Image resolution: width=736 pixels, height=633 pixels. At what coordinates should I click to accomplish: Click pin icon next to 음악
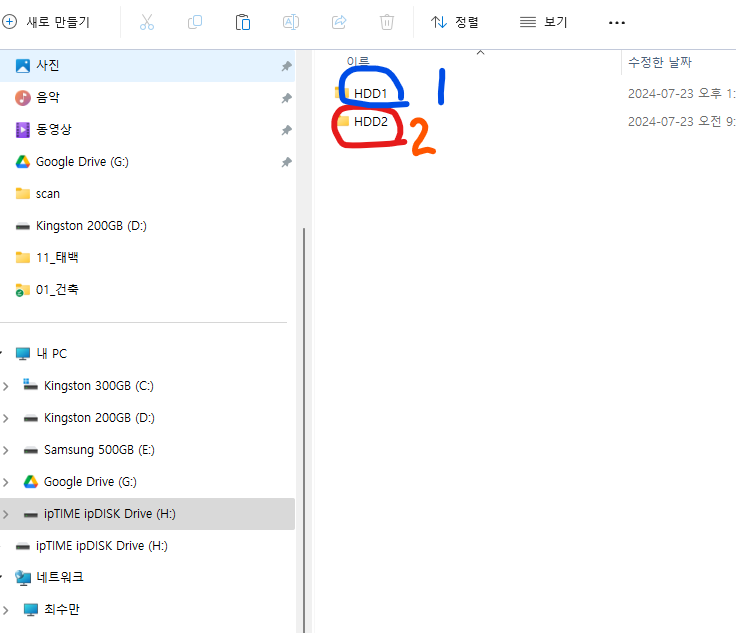(286, 98)
